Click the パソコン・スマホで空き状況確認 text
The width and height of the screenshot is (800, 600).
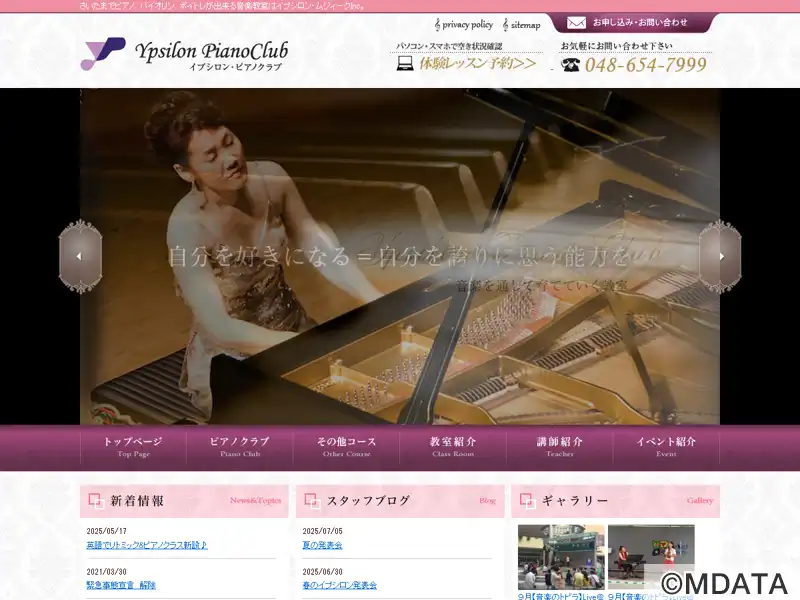pyautogui.click(x=449, y=46)
